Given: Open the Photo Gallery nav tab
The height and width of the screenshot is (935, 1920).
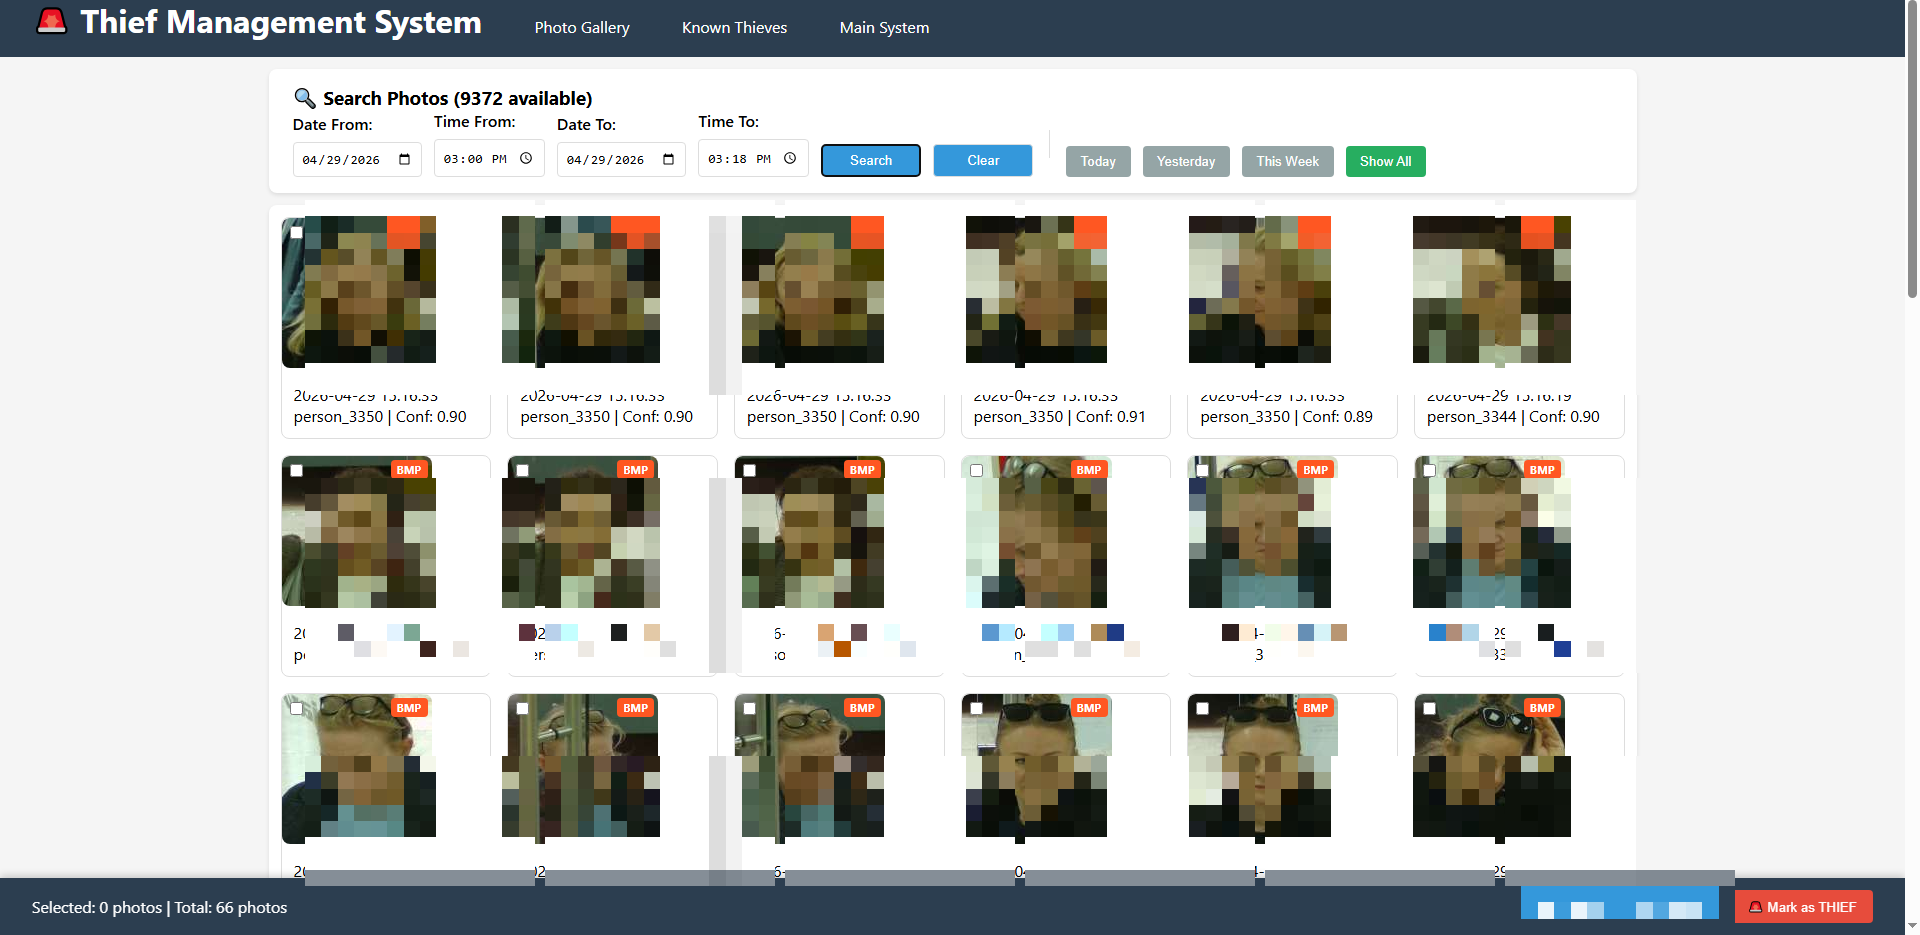Looking at the screenshot, I should (582, 28).
